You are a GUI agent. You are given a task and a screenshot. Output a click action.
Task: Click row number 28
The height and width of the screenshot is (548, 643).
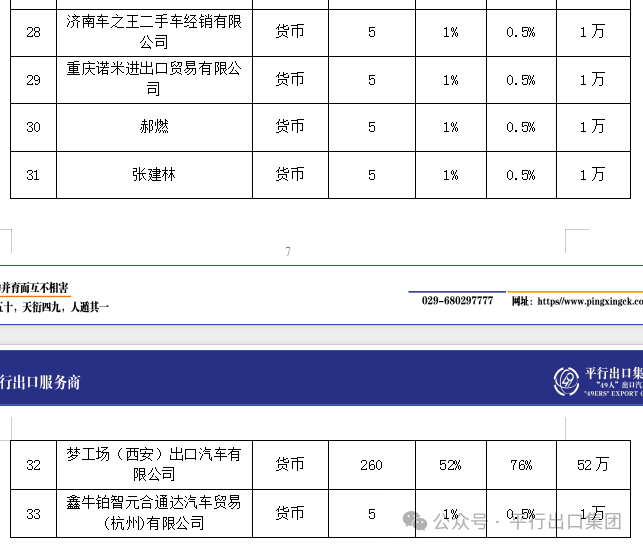(33, 32)
